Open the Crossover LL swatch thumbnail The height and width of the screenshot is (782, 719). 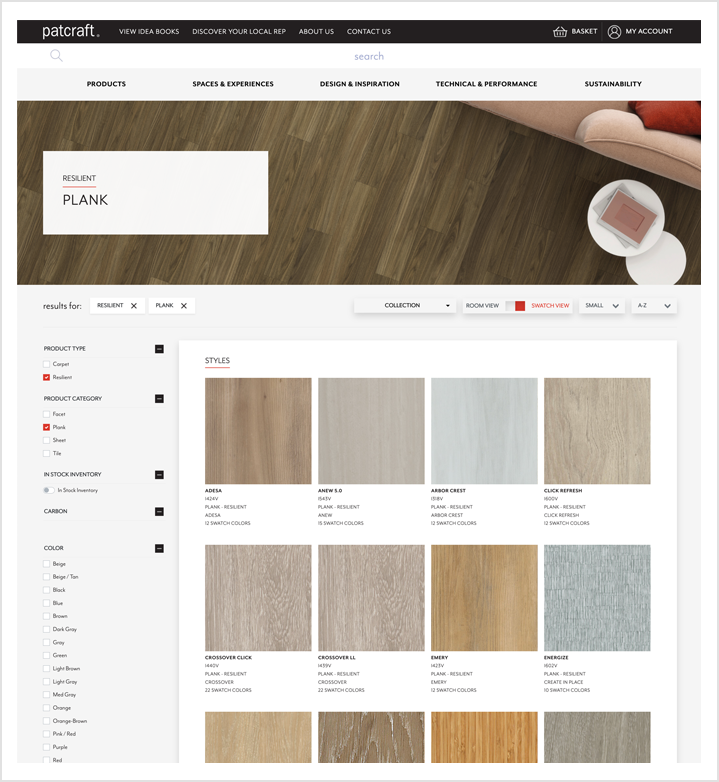pos(371,598)
